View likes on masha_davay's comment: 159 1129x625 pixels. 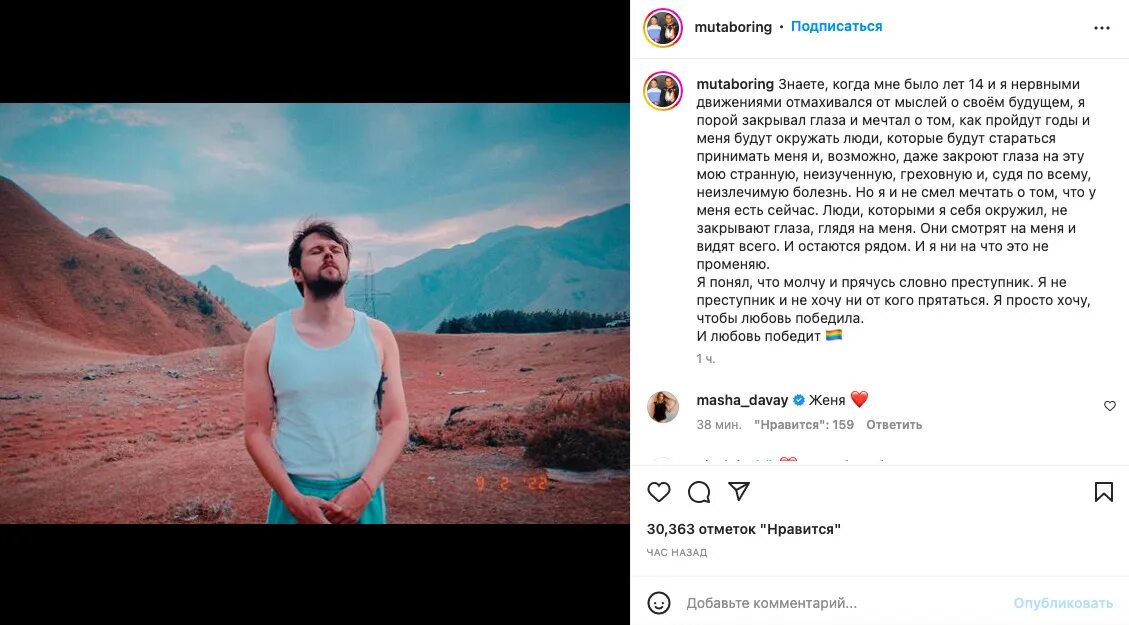tap(804, 425)
